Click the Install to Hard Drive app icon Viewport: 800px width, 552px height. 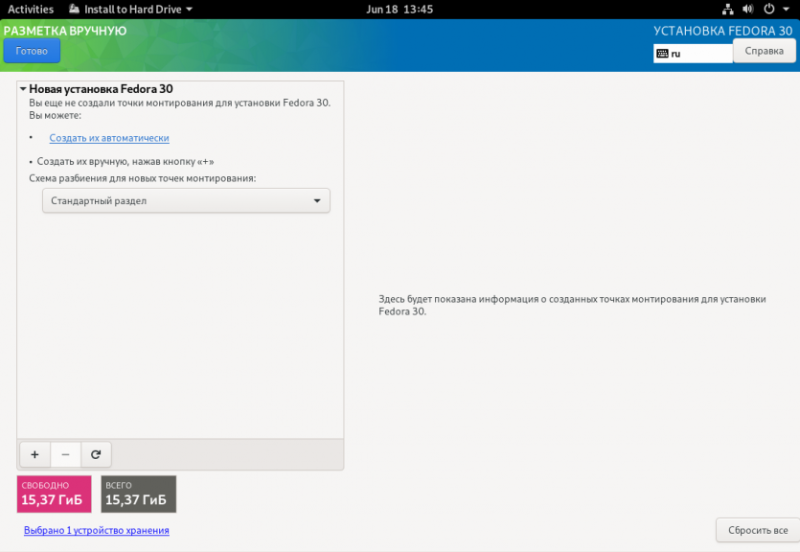pyautogui.click(x=74, y=9)
